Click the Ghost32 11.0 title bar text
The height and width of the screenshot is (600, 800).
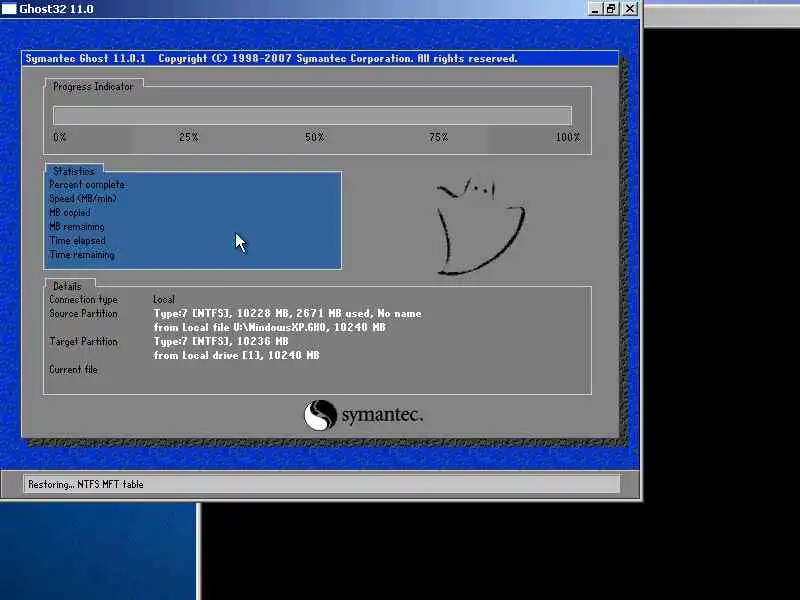point(56,9)
